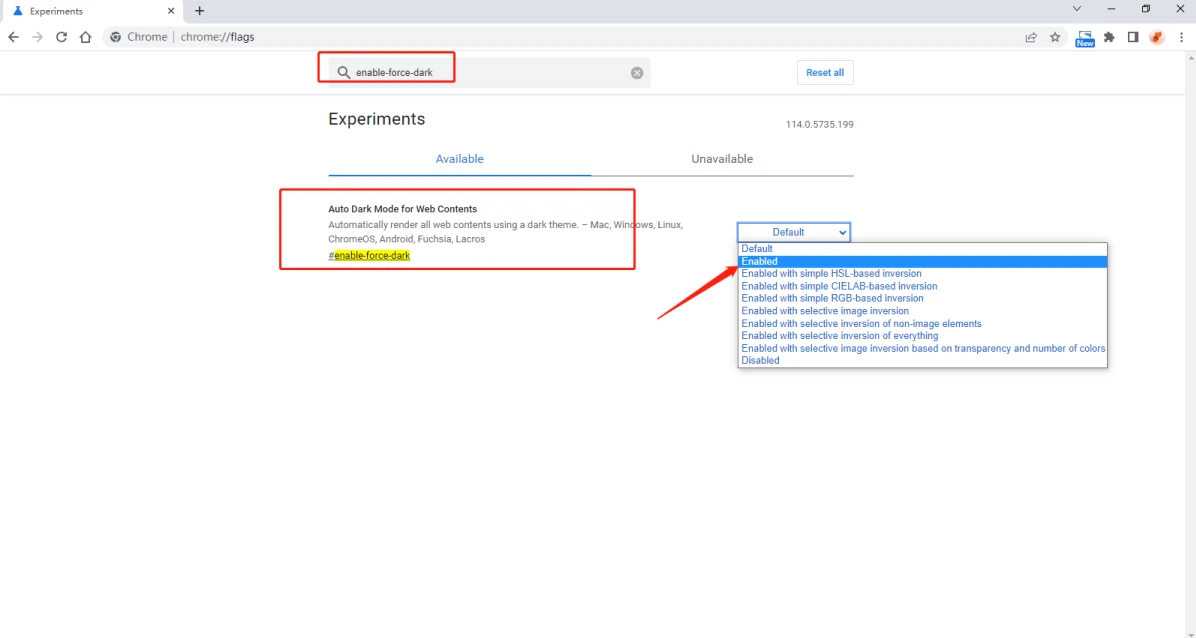
Task: Click the version number 114.0.5735.199
Action: [819, 124]
